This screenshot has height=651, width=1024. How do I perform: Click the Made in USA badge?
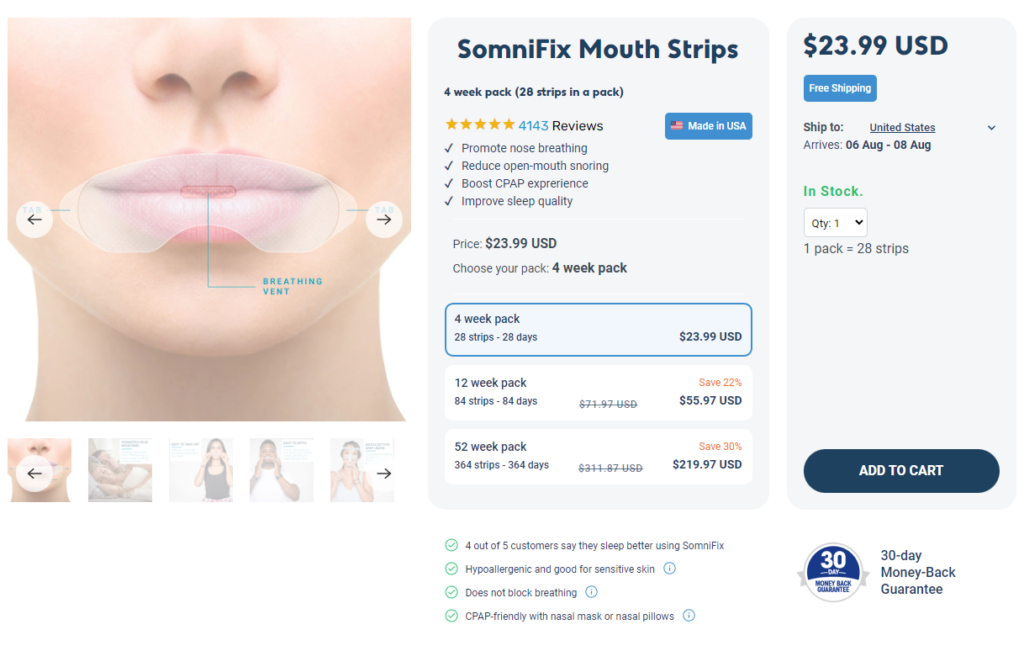coord(709,126)
